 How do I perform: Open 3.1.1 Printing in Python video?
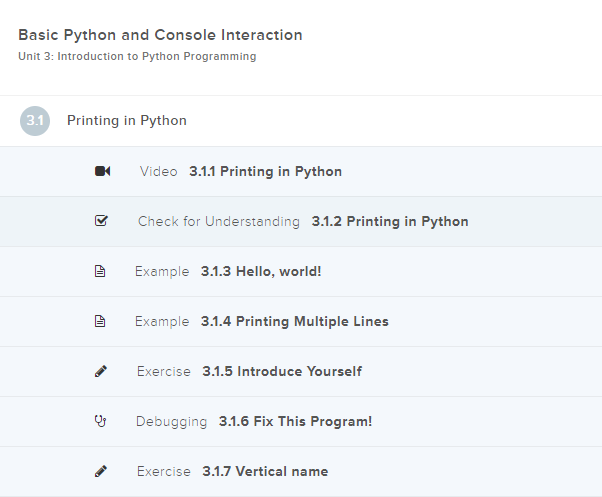pyautogui.click(x=265, y=171)
